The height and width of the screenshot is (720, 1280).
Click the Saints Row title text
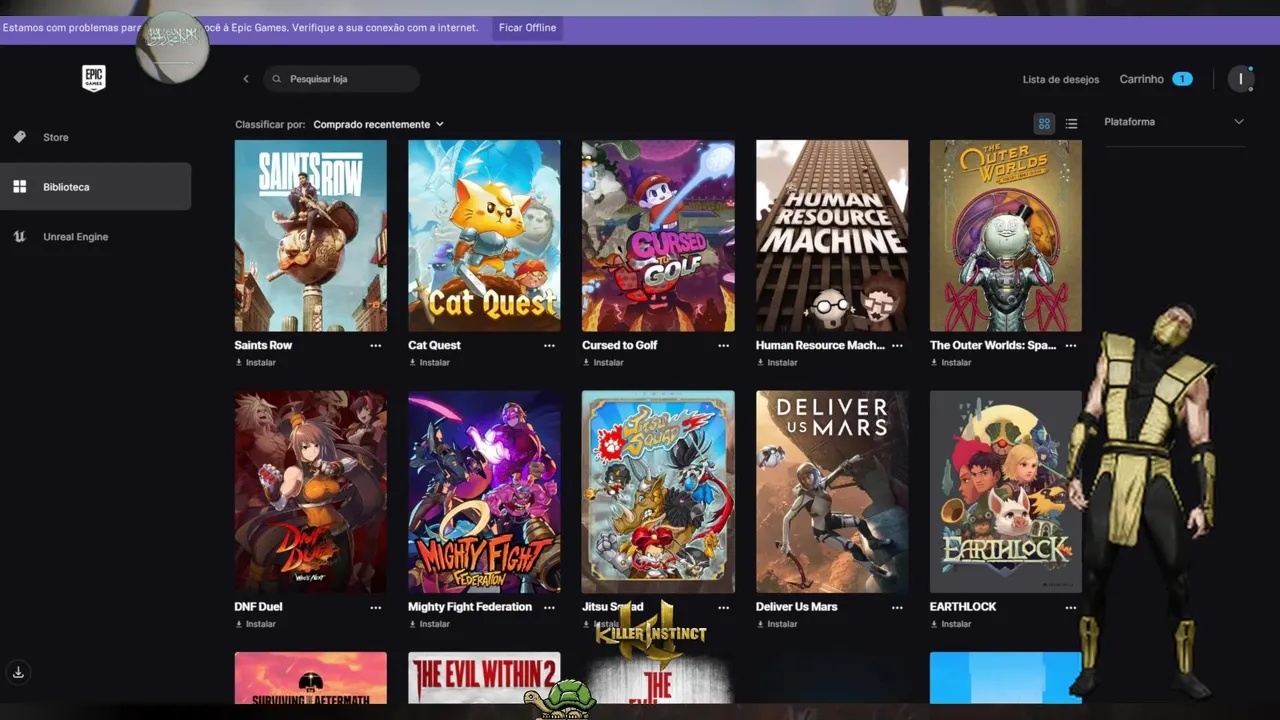(263, 345)
